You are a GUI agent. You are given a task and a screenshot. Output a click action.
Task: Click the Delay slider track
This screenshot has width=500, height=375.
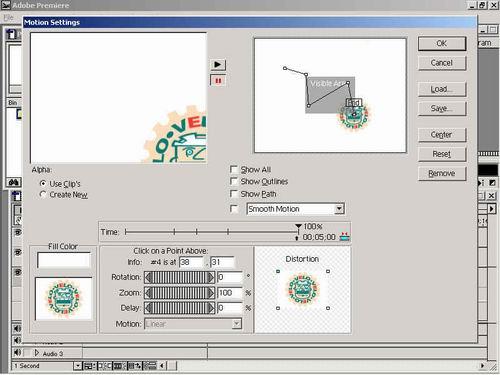(180, 308)
